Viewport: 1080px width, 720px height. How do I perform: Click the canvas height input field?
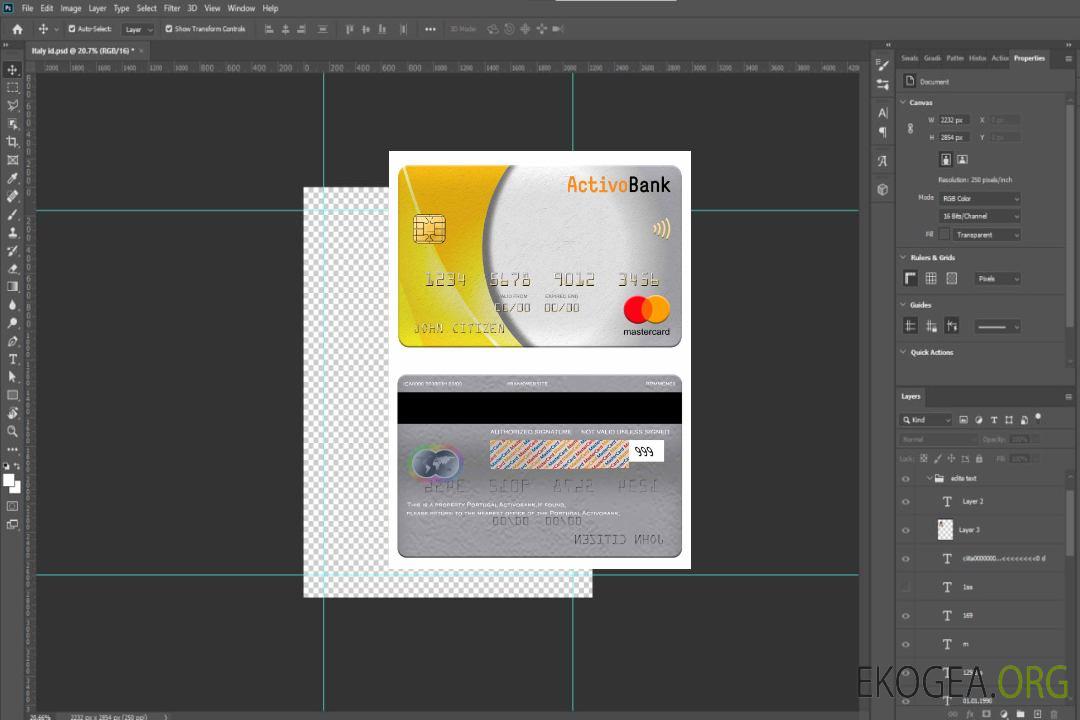(x=954, y=138)
